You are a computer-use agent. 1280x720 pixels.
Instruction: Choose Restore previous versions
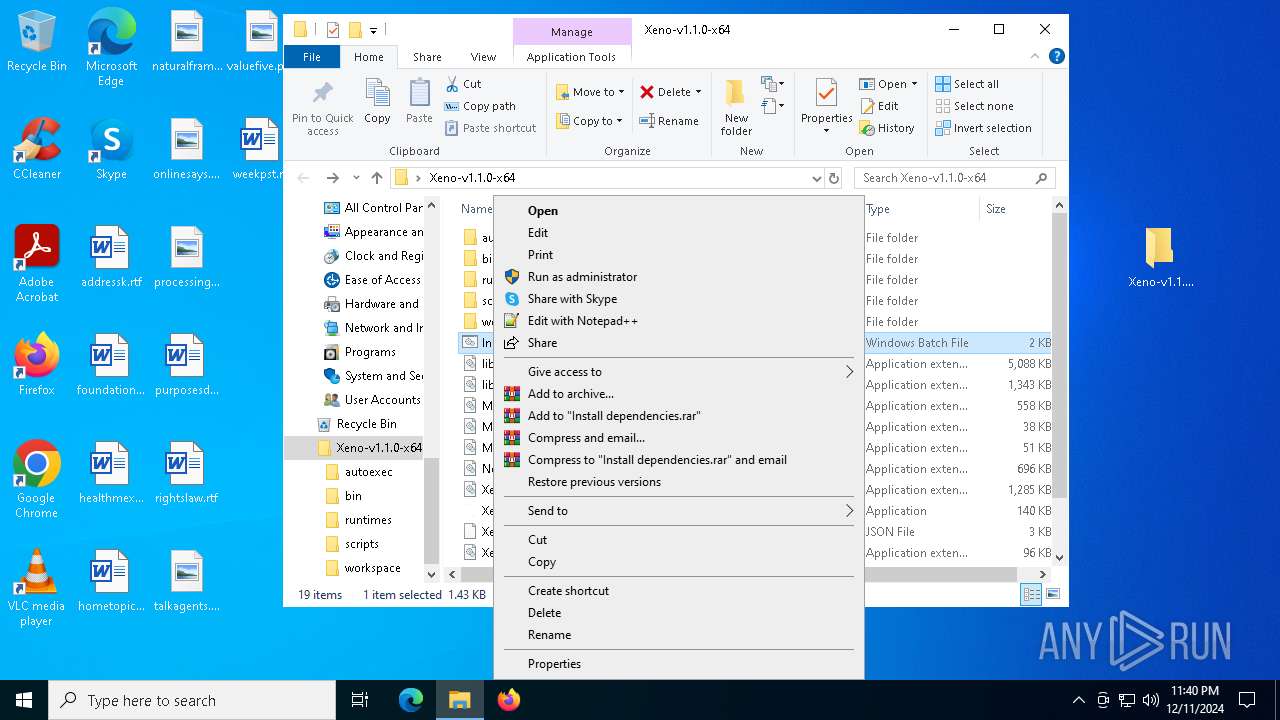pyautogui.click(x=679, y=482)
